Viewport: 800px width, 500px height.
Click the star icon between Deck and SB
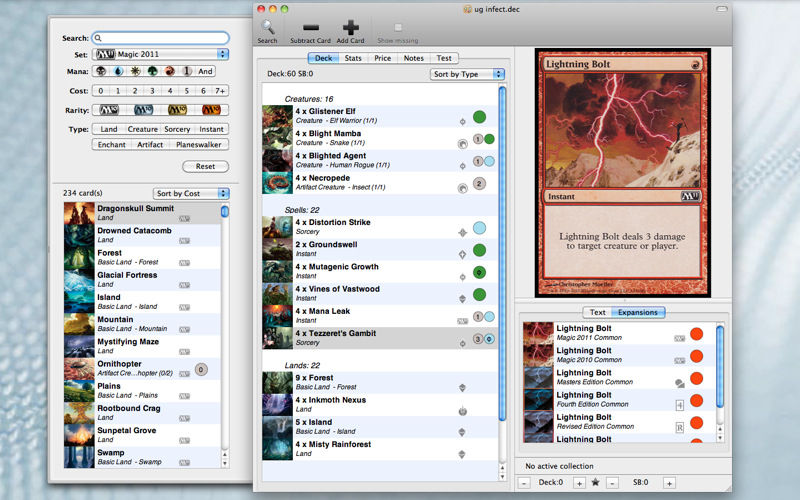click(x=595, y=482)
